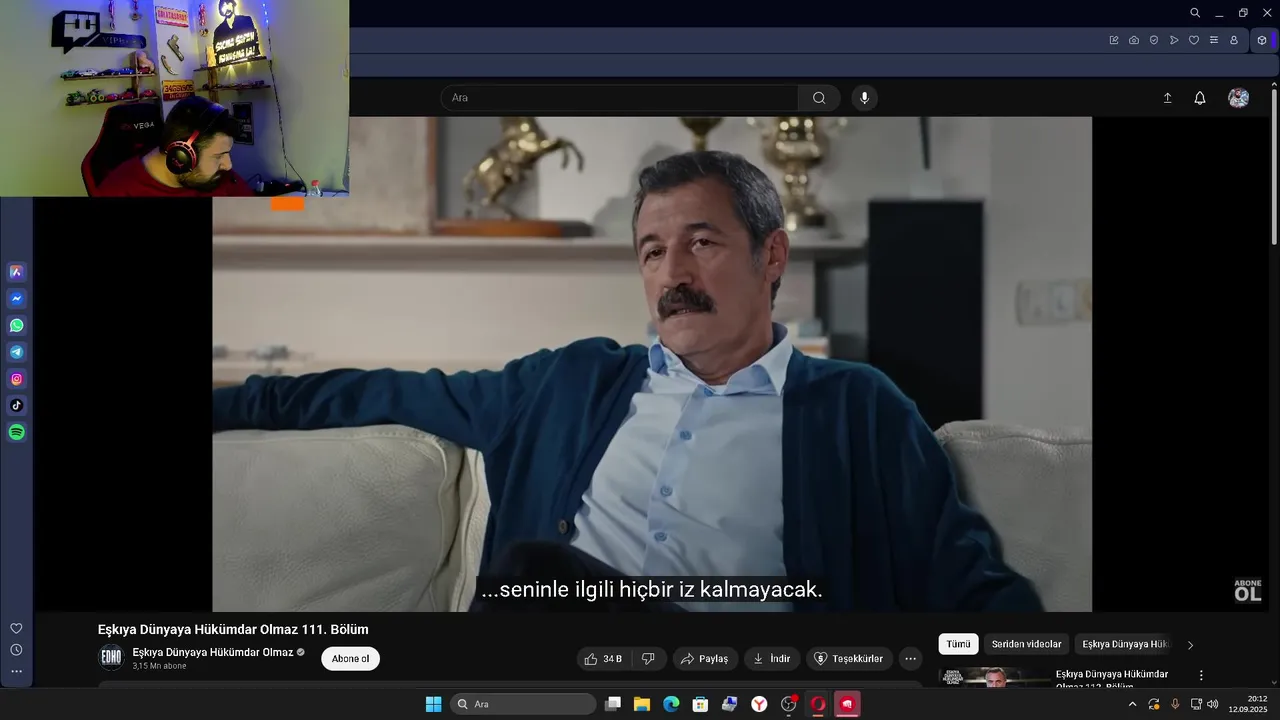The image size is (1280, 720).
Task: Show more filter chips with right chevron
Action: [x=1190, y=645]
